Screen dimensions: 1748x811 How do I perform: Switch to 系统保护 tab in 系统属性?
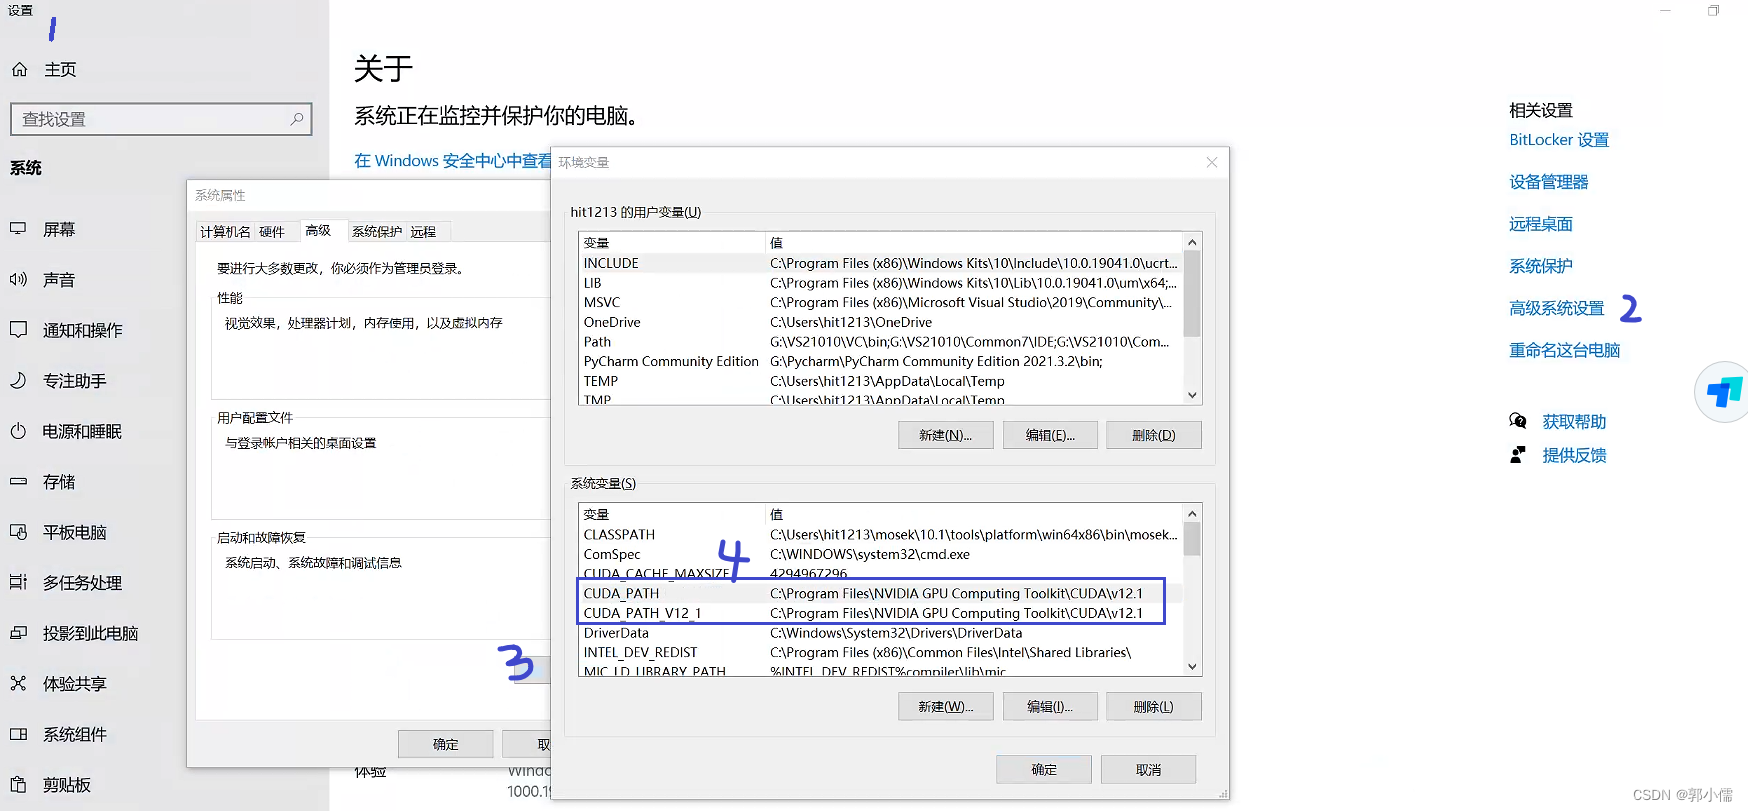377,232
